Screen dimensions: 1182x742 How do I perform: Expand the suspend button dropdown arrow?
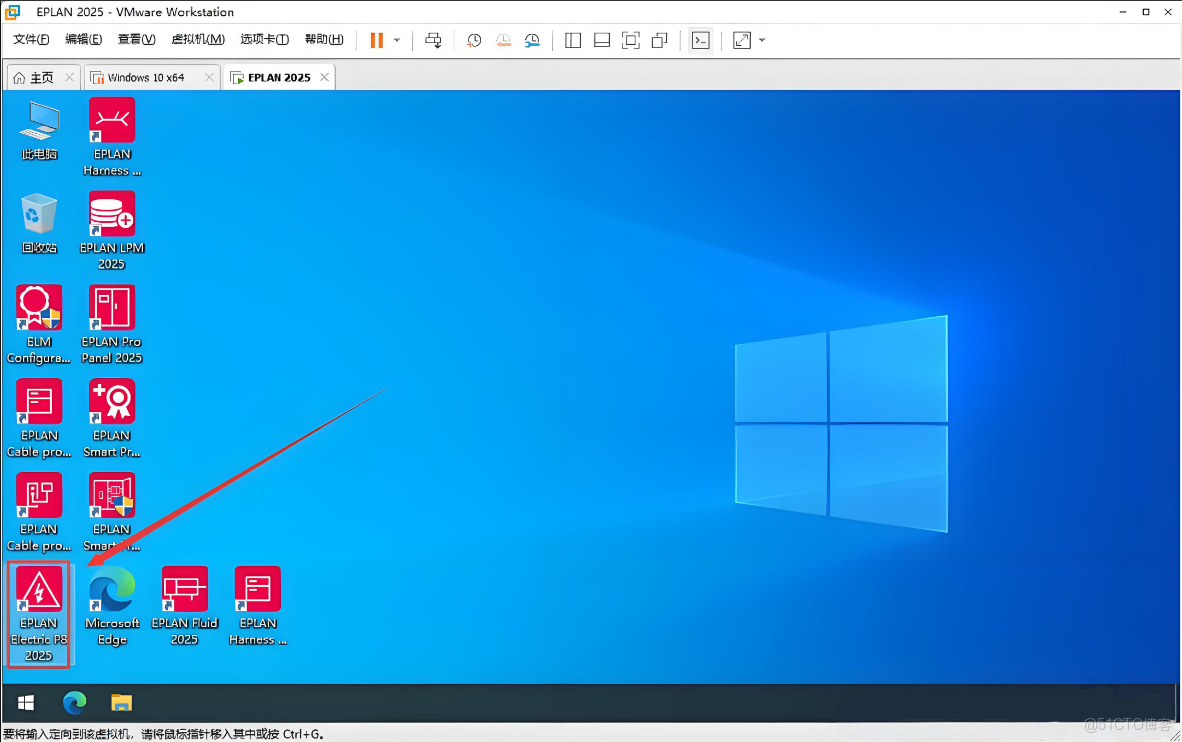pyautogui.click(x=397, y=40)
